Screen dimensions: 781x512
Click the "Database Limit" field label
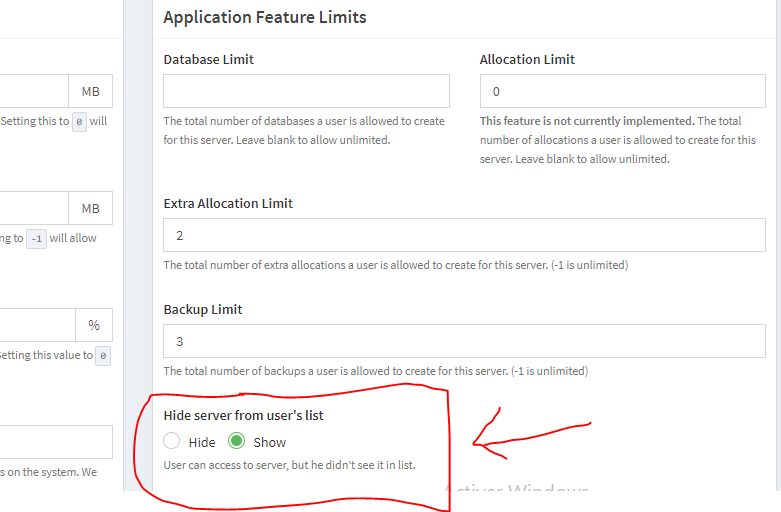pyautogui.click(x=209, y=59)
